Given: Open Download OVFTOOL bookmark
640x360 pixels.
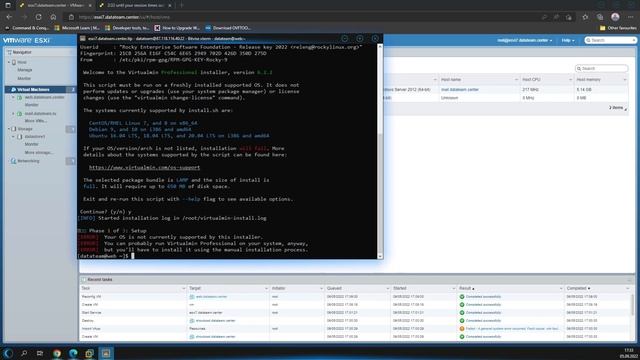Looking at the screenshot, I should click(228, 28).
